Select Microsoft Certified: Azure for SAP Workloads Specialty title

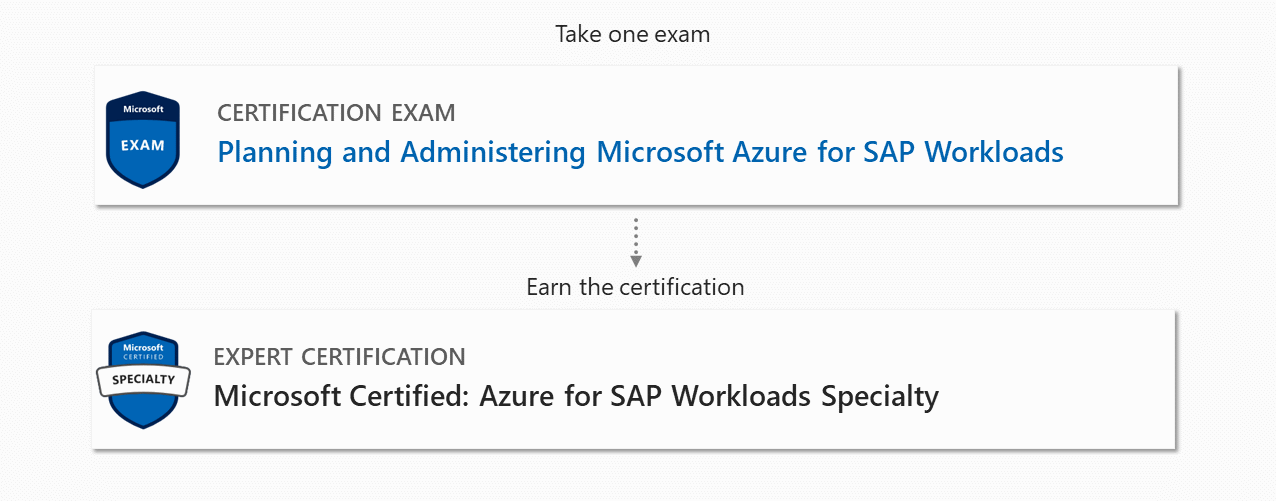coord(576,396)
